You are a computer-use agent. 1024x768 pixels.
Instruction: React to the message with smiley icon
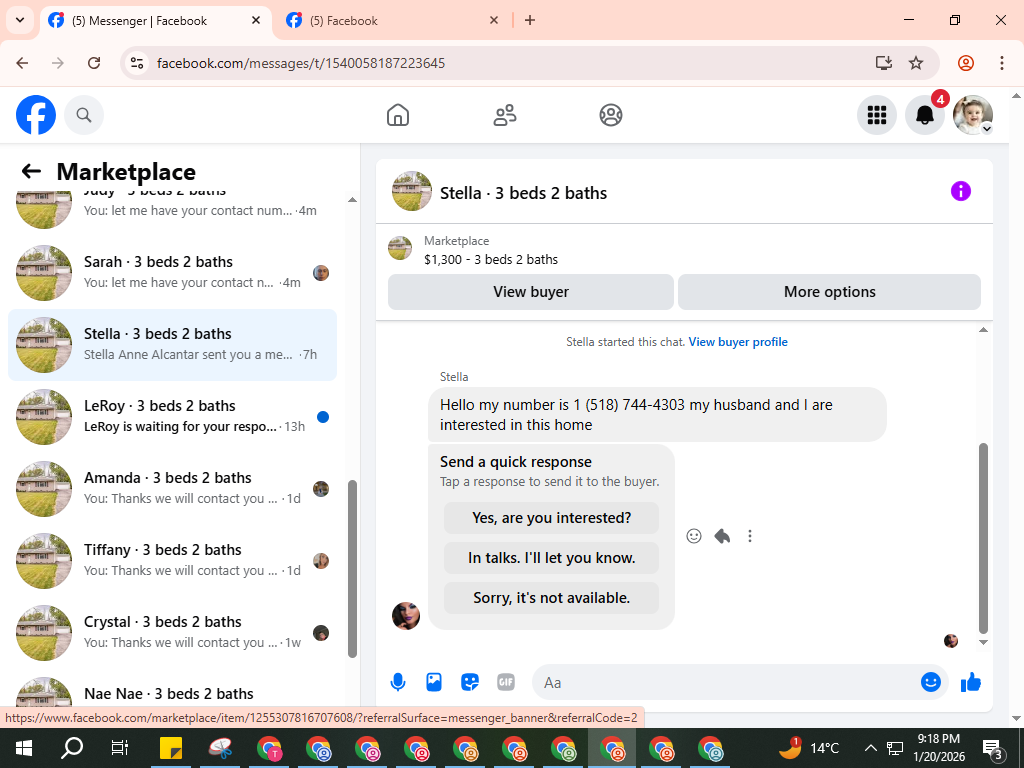click(694, 536)
